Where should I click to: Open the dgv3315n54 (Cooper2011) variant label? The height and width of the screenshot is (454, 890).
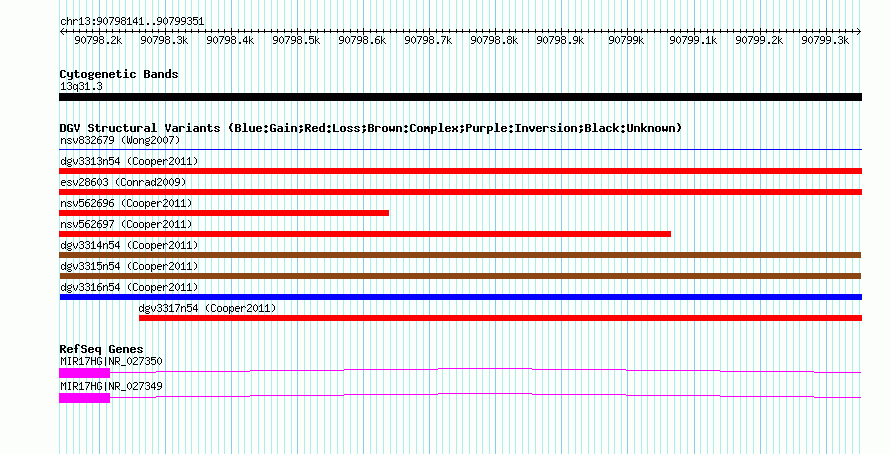coord(129,266)
